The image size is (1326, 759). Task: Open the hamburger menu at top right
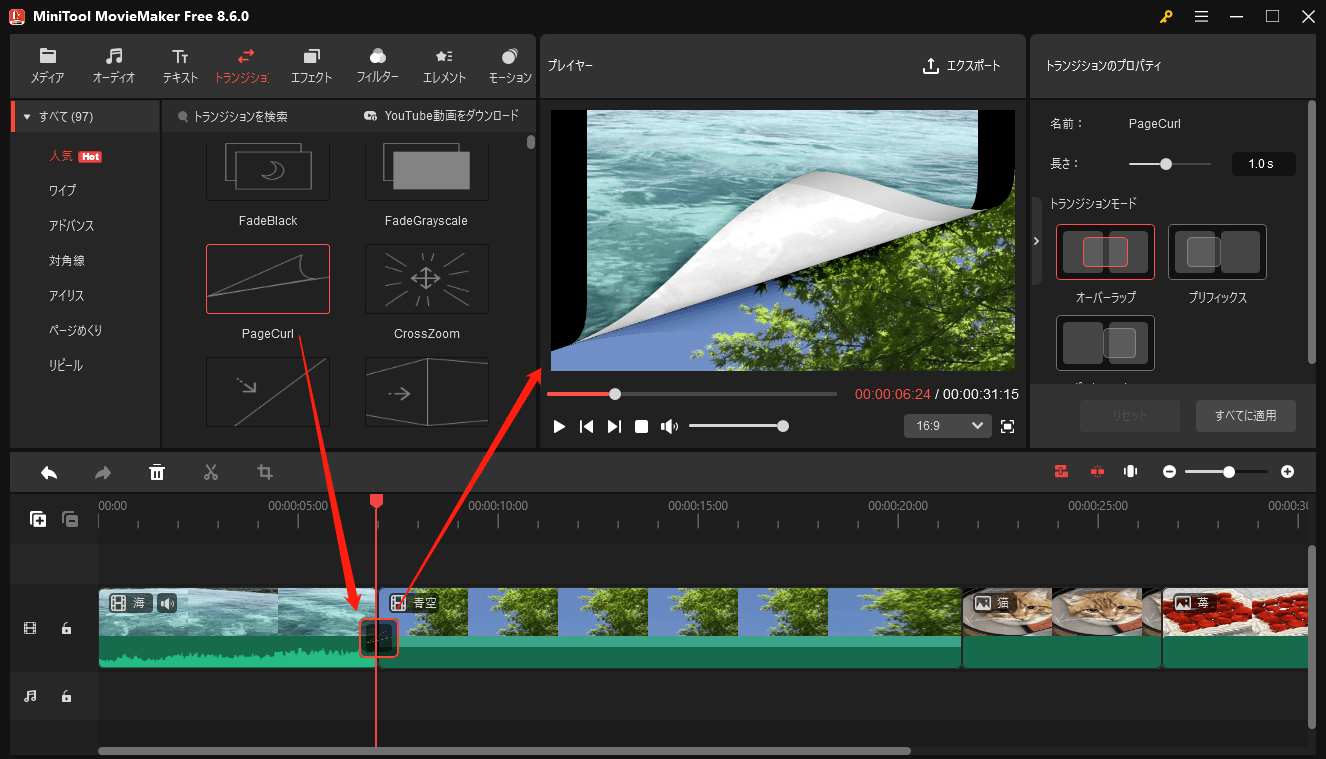1201,16
